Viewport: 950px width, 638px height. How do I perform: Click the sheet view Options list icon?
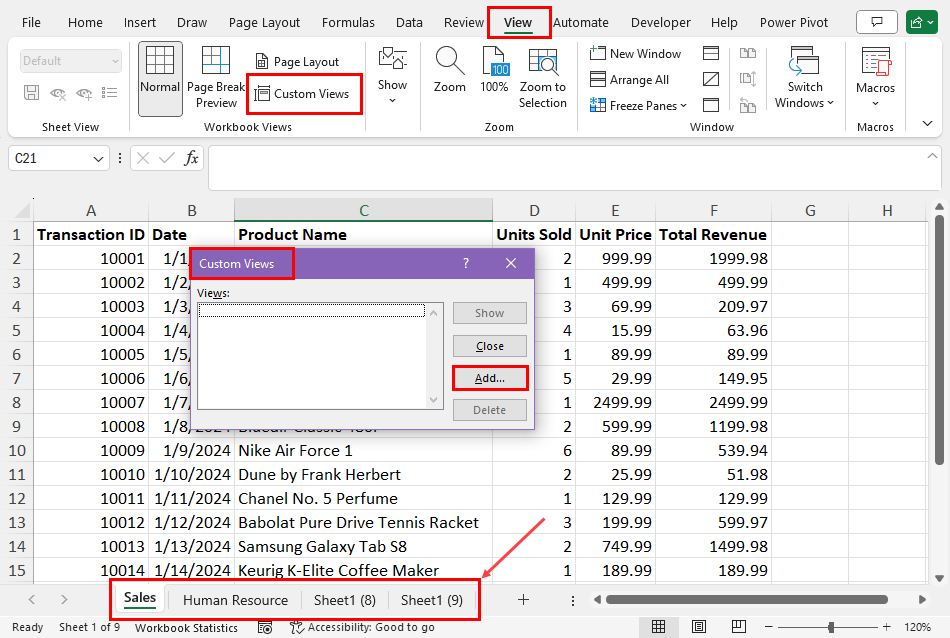110,93
